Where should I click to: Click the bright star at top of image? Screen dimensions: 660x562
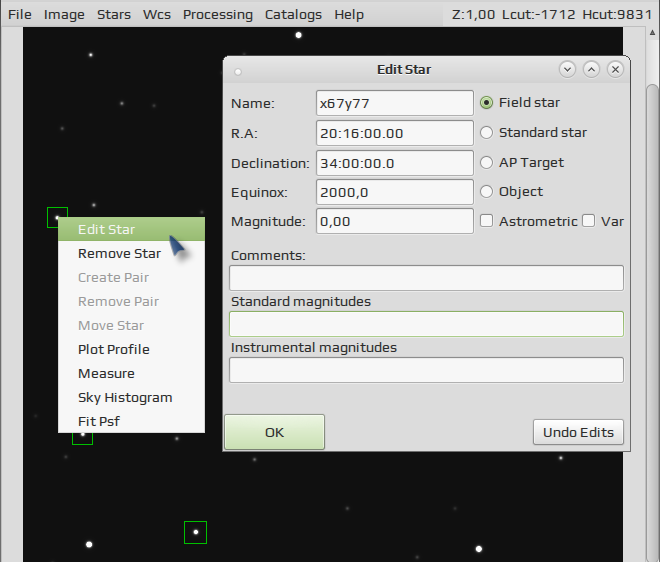tap(298, 35)
